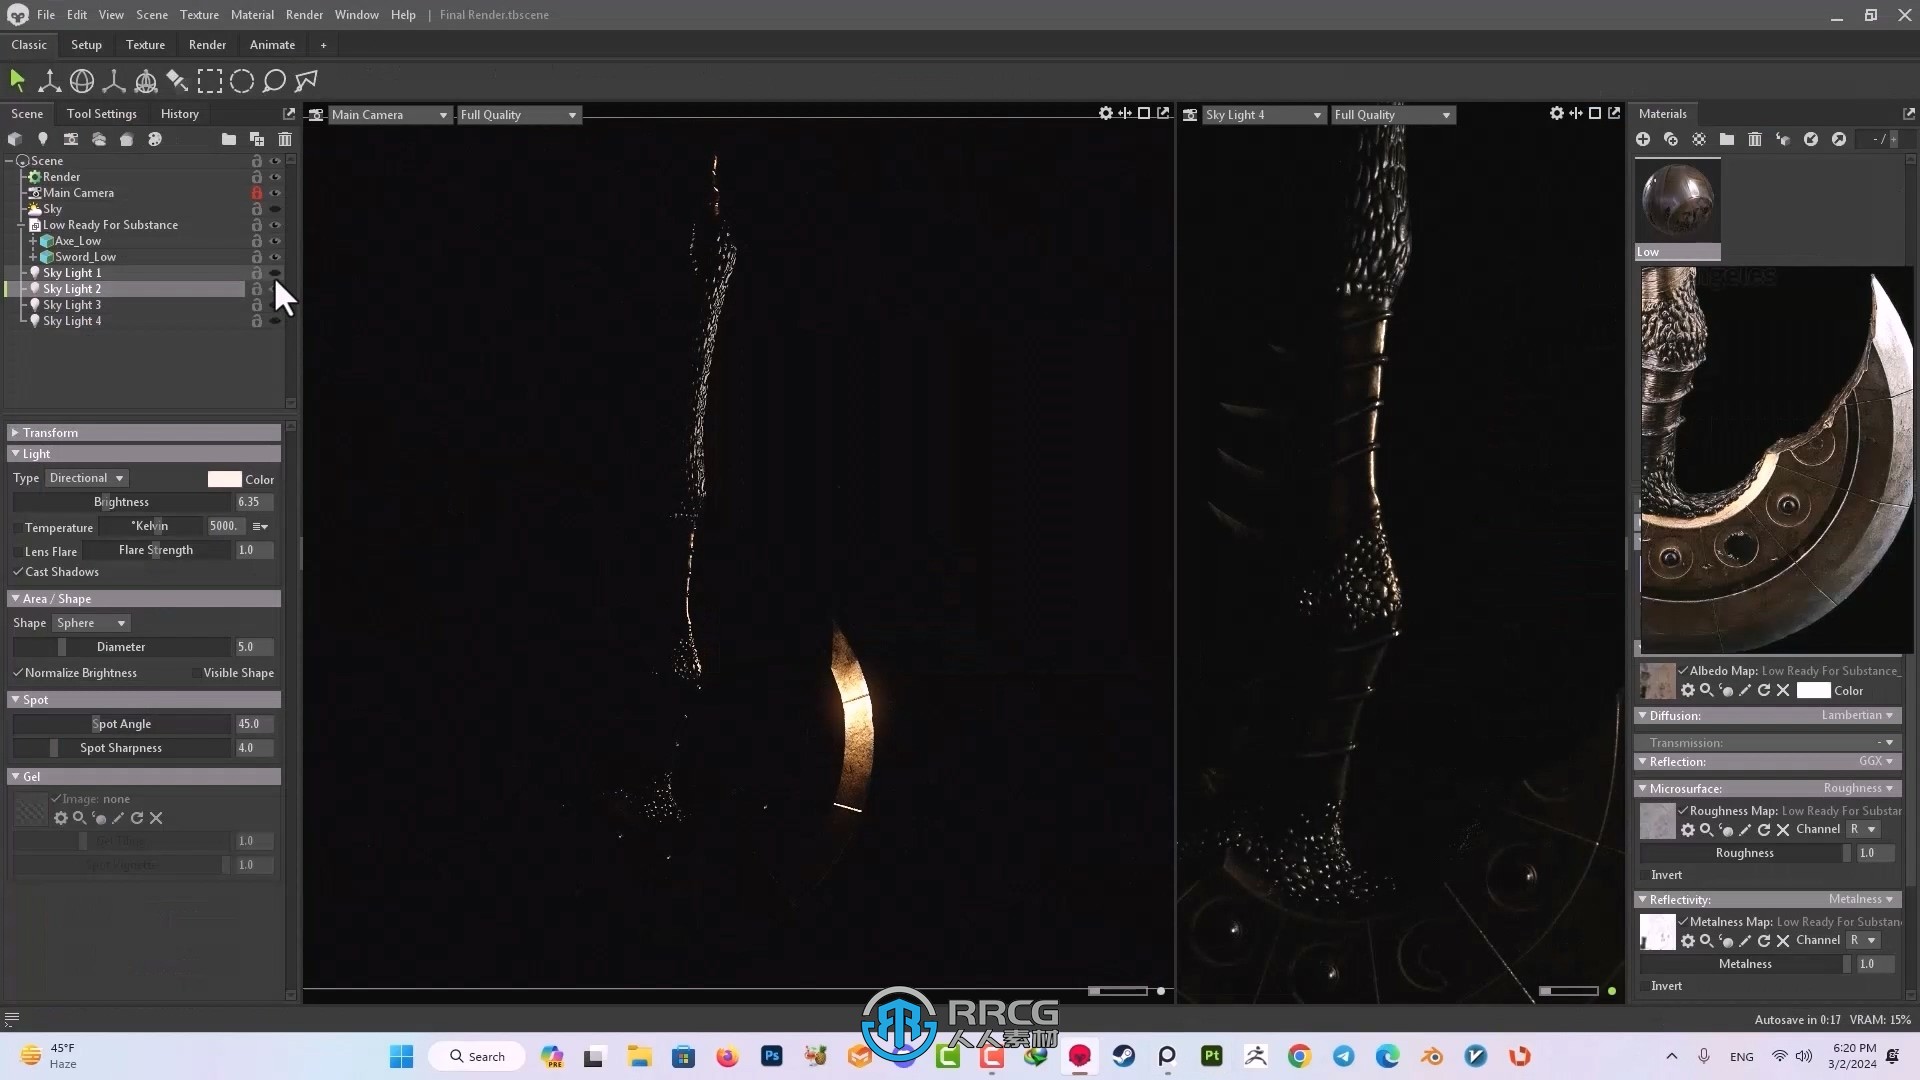Open the Main Camera viewport selector dropdown
Screen dimensions: 1920x1080
point(389,115)
